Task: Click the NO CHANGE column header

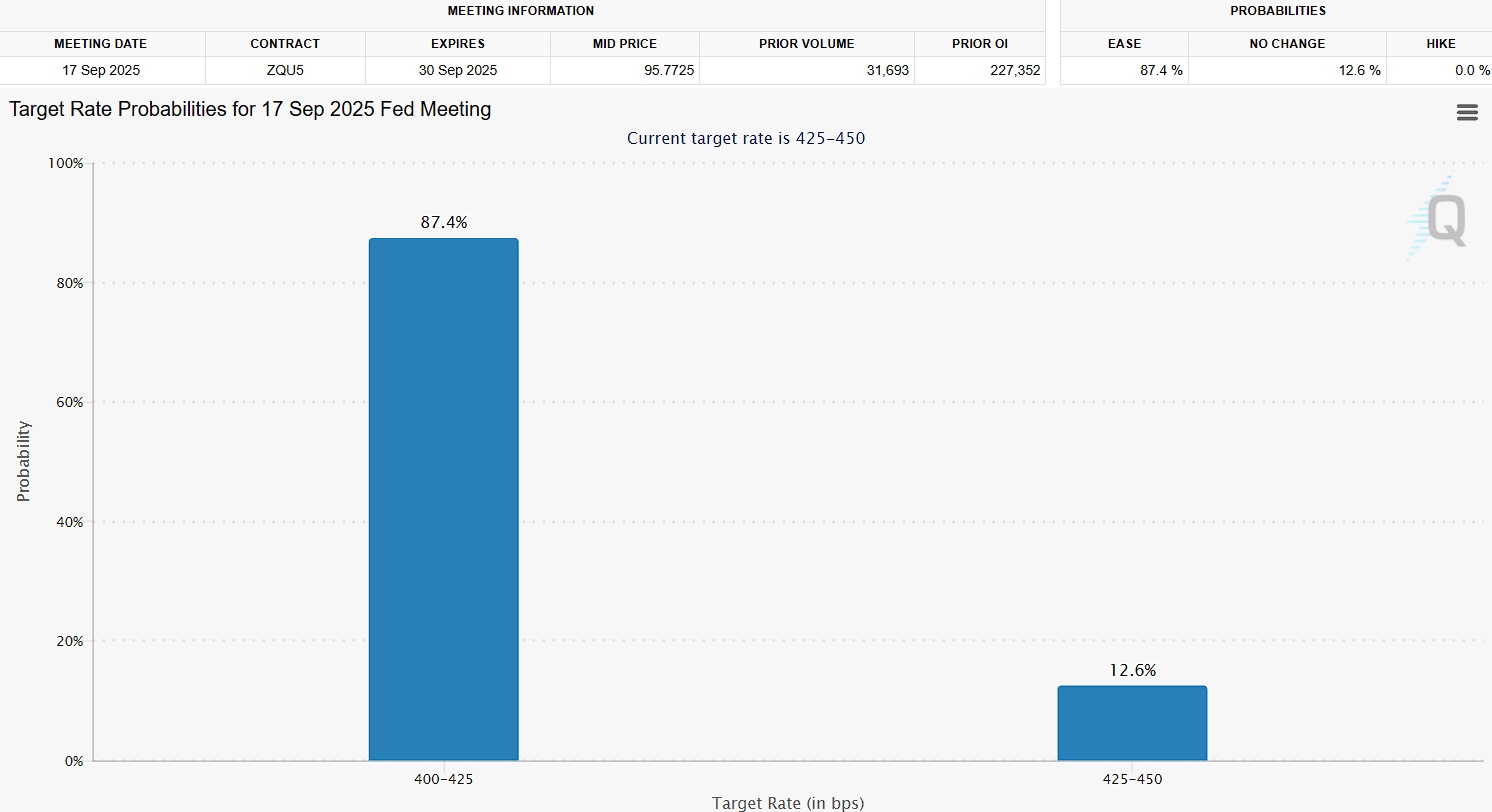Action: click(1287, 44)
